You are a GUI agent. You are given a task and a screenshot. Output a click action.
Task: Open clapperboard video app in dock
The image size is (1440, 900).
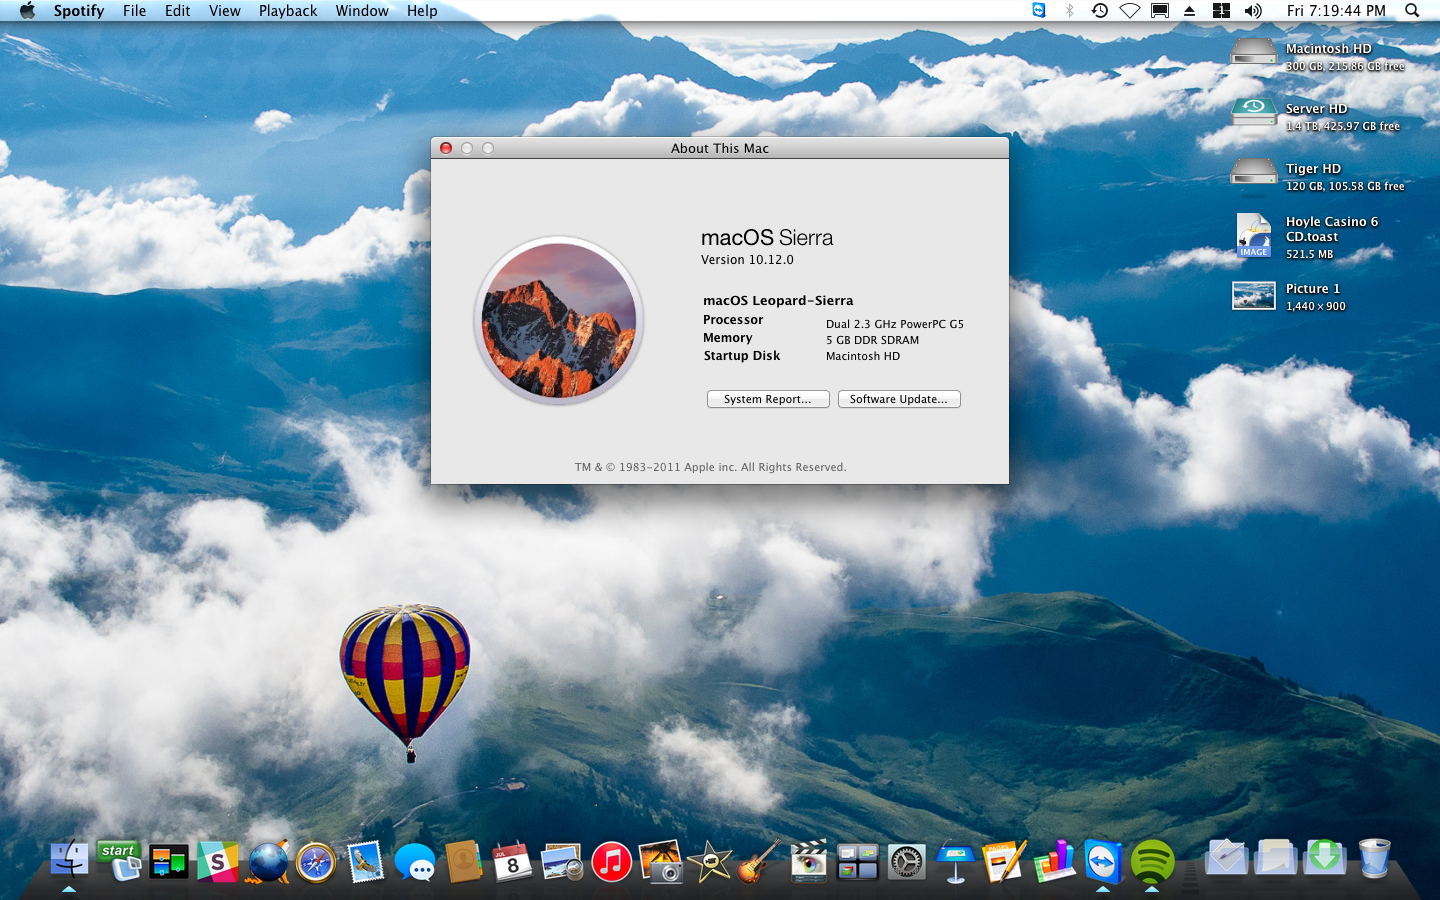pyautogui.click(x=808, y=861)
